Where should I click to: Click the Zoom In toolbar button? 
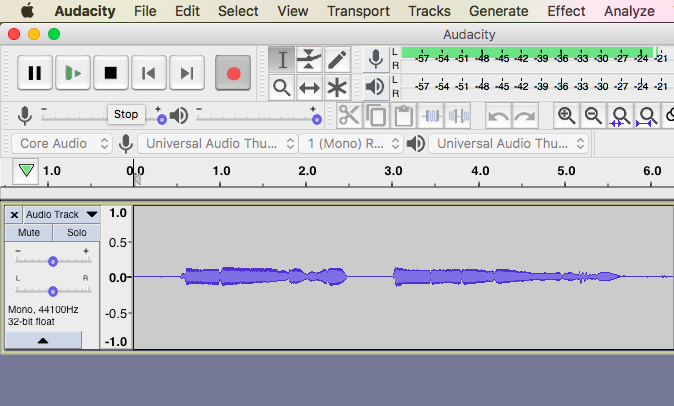(566, 115)
